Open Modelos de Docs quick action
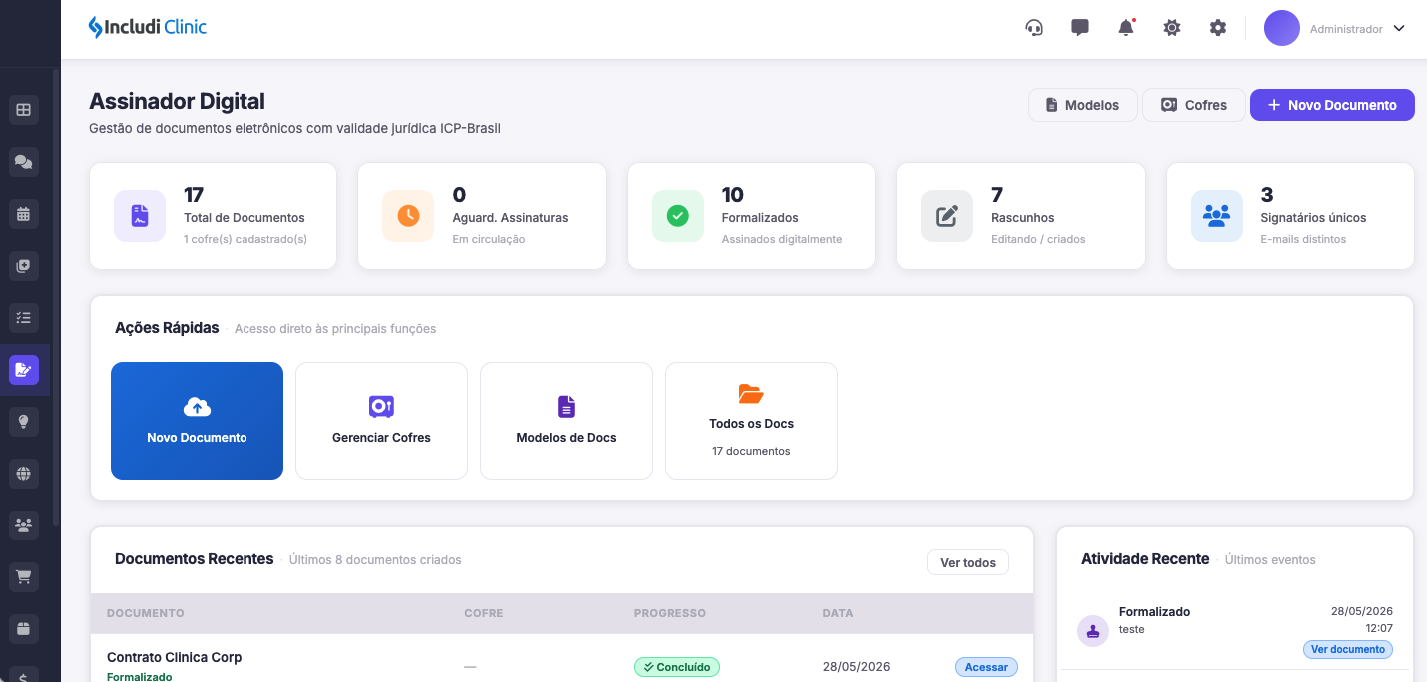 (566, 421)
